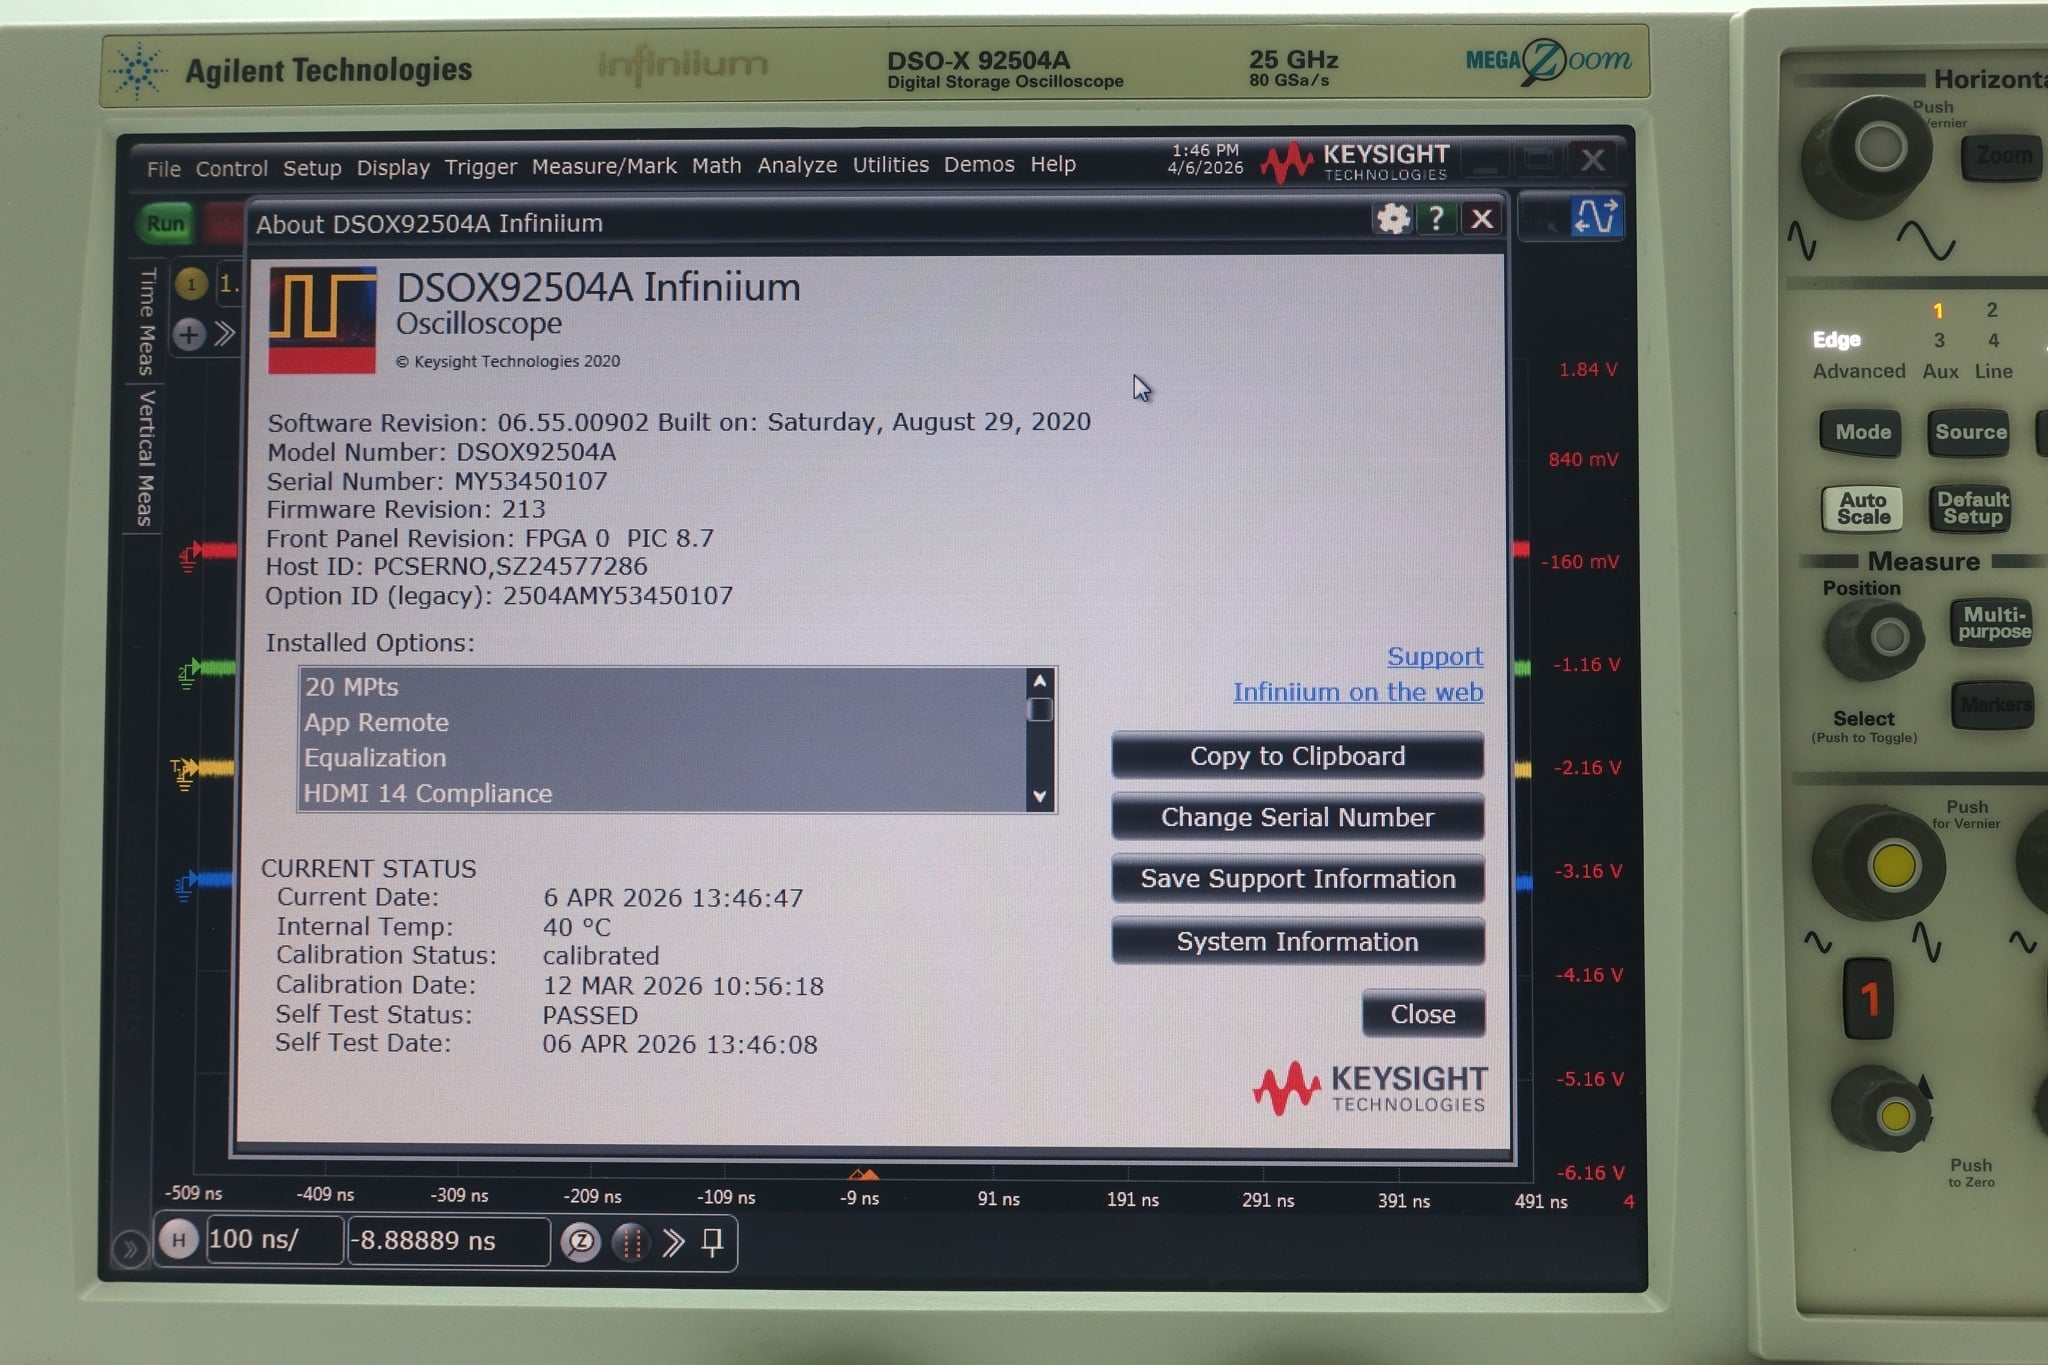Viewport: 2048px width, 1365px height.
Task: Open the Analyze menu
Action: coord(797,165)
